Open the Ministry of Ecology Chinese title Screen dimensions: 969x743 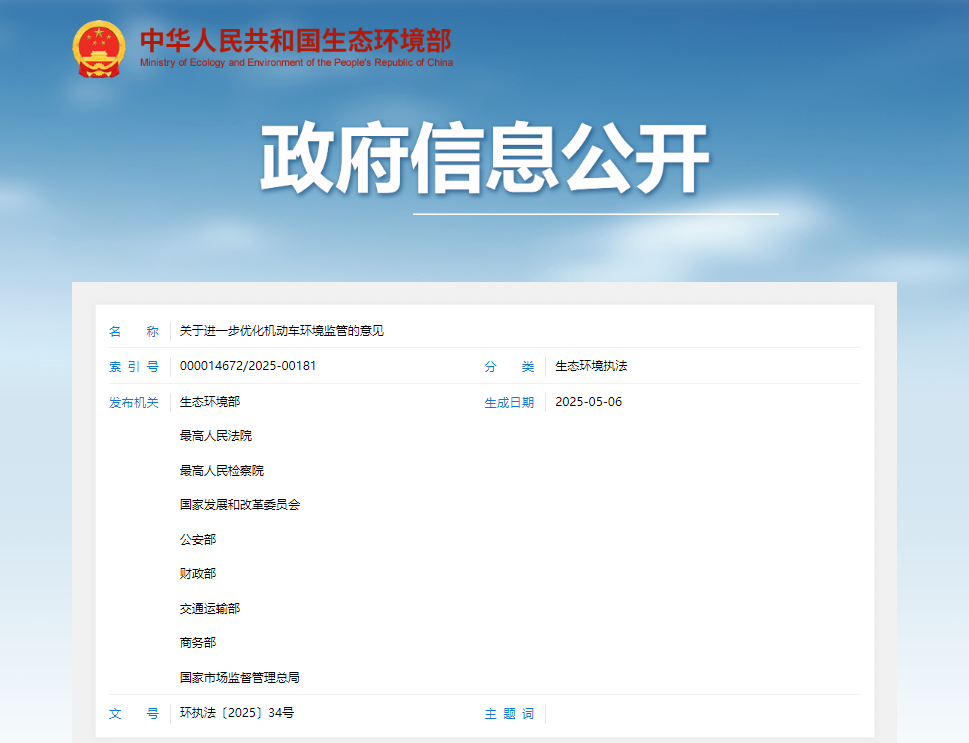click(295, 41)
